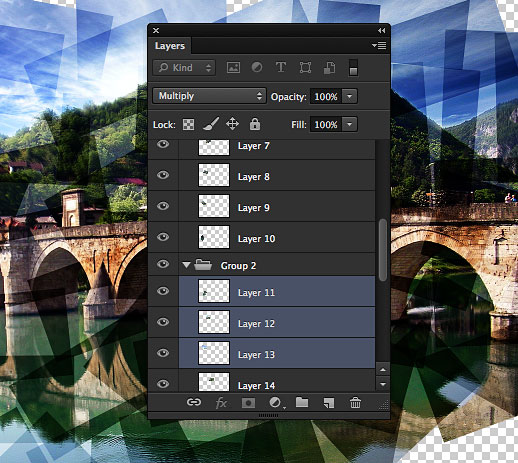This screenshot has height=463, width=518.
Task: Select Layer 14 by its name
Action: pyautogui.click(x=256, y=386)
